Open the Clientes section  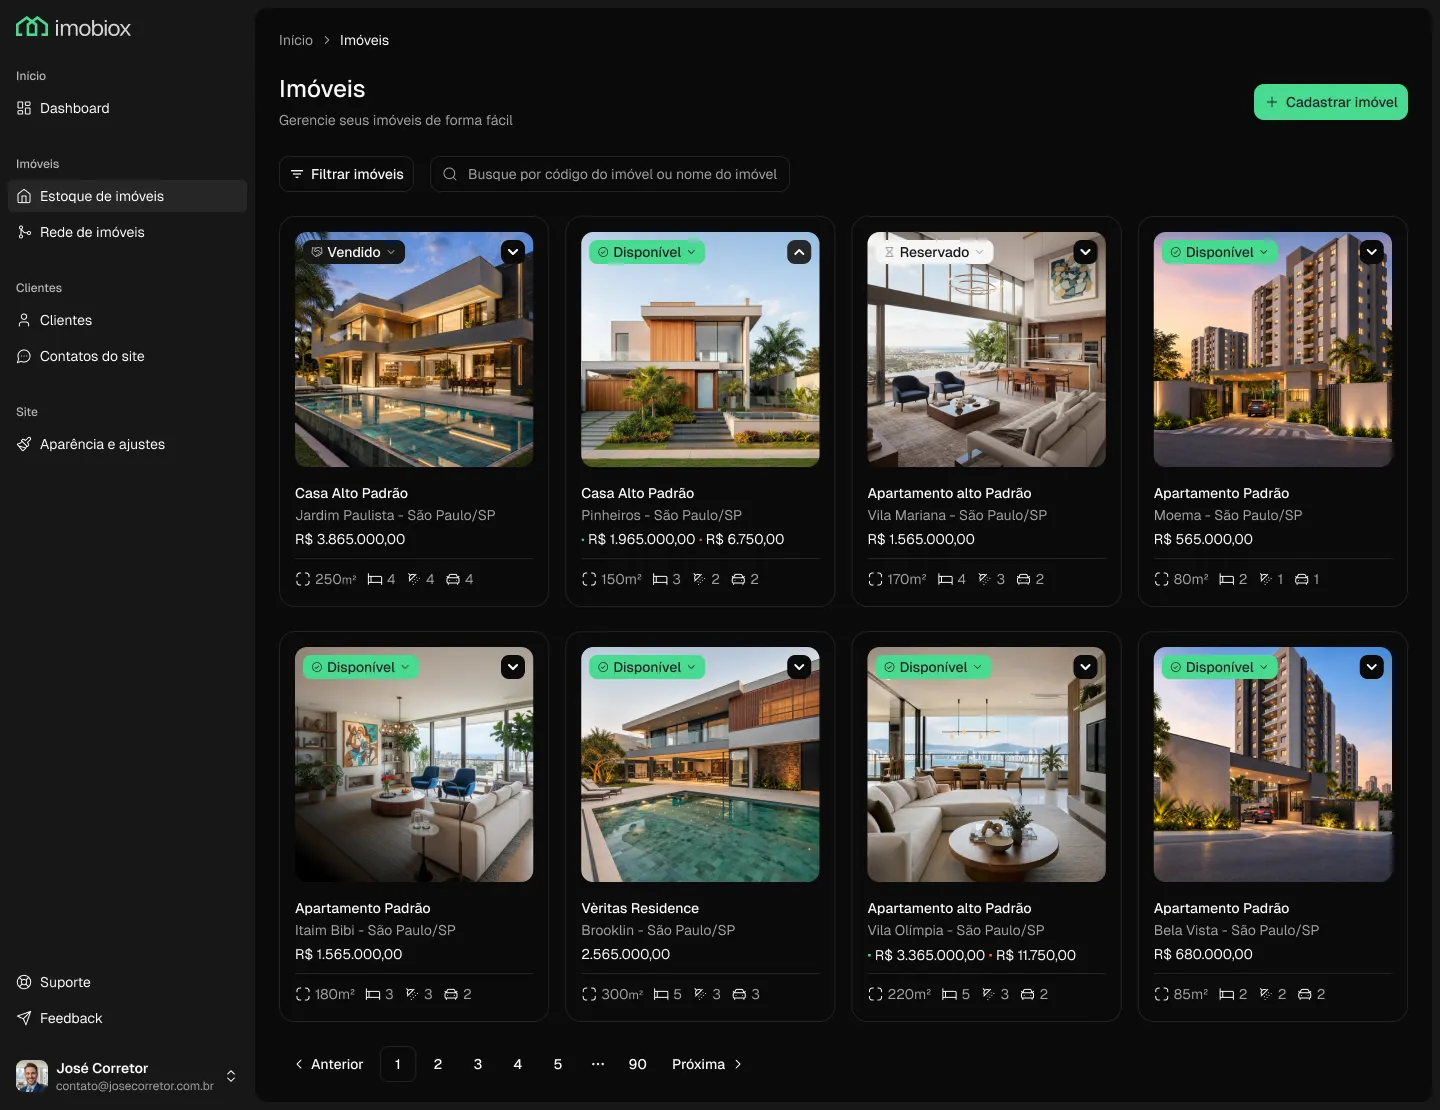[127, 320]
